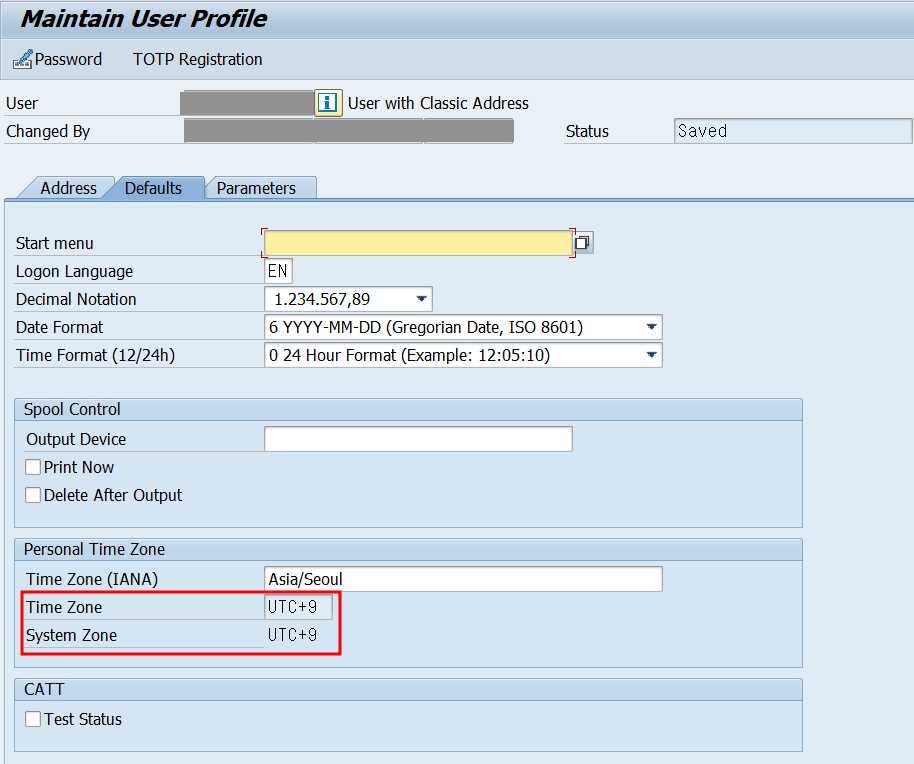Open the Parameters tab

click(x=256, y=188)
